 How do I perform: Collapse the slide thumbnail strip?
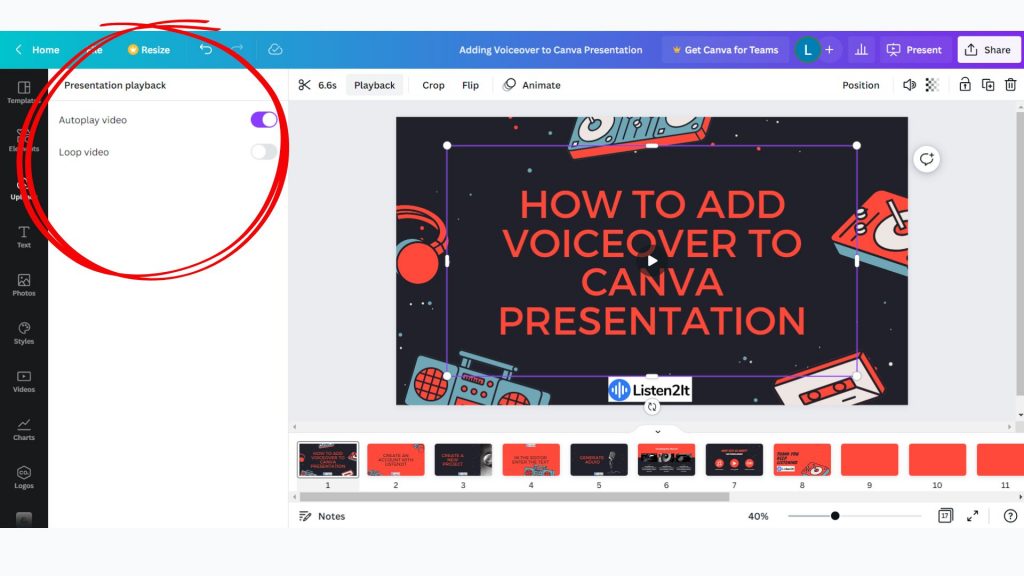pyautogui.click(x=658, y=432)
